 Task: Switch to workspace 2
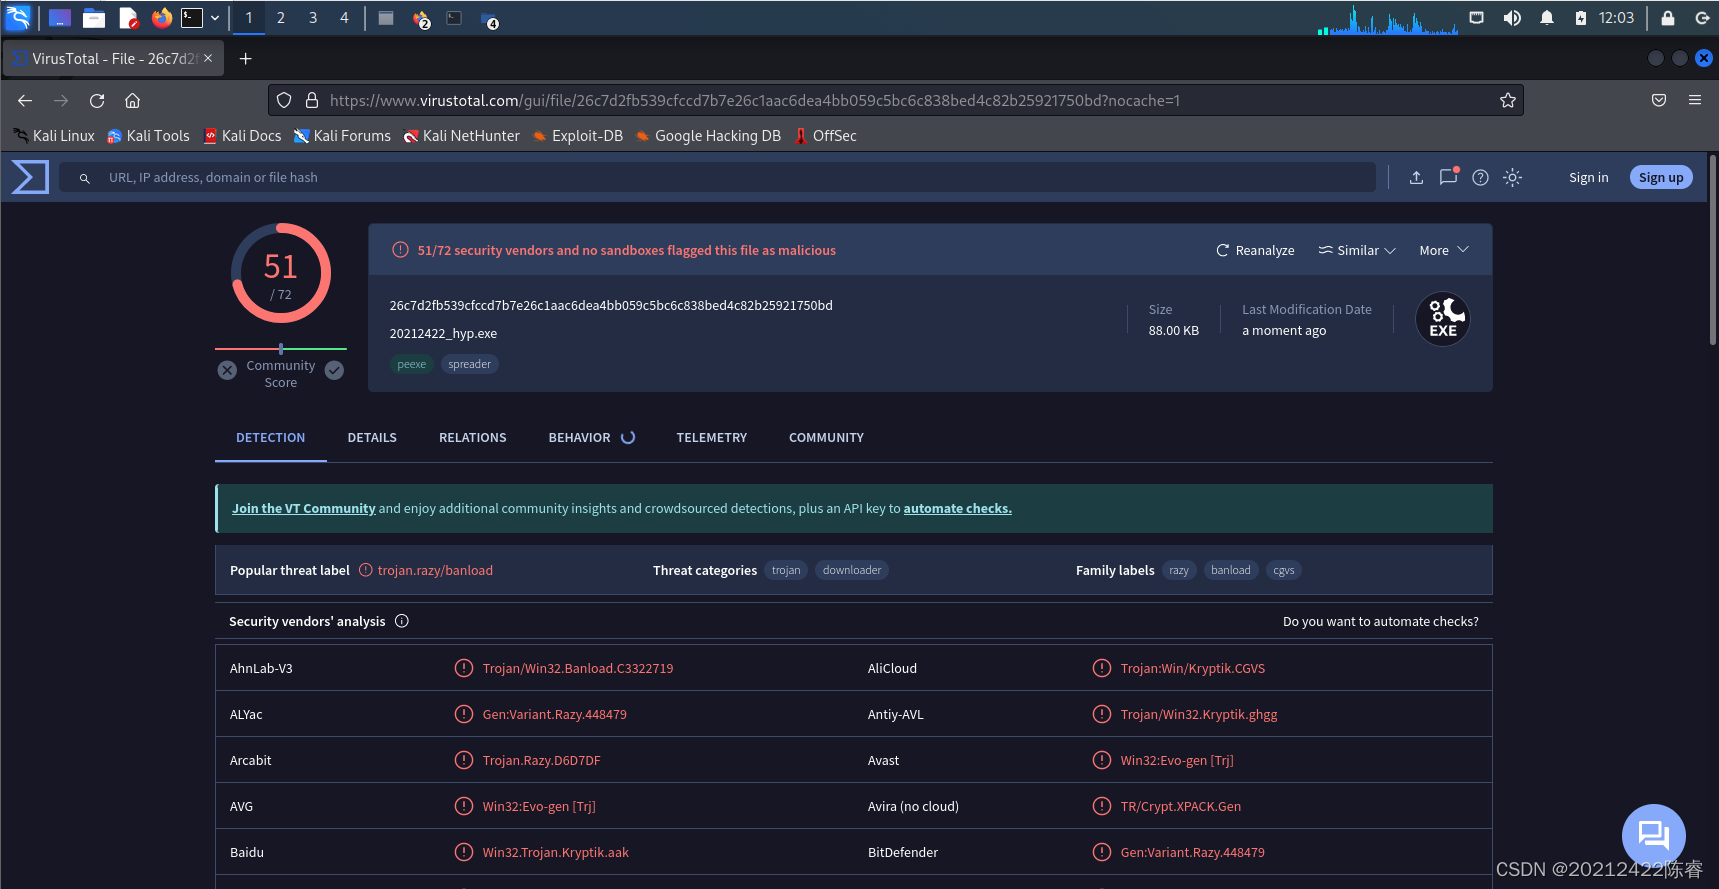pos(281,17)
